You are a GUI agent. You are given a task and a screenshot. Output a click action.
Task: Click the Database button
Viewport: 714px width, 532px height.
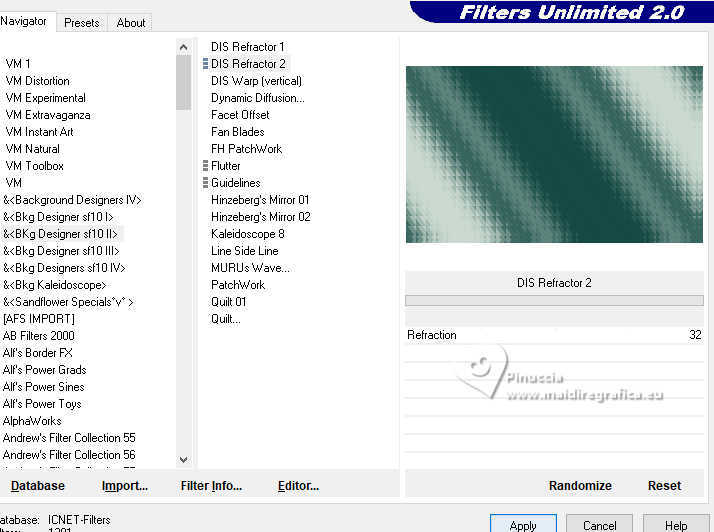38,486
